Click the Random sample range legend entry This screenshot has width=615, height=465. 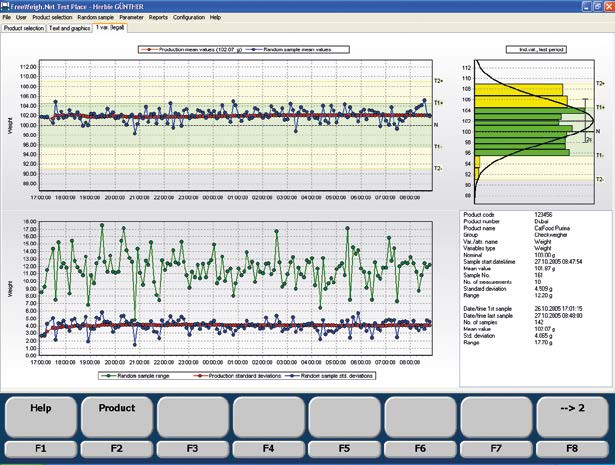pos(135,376)
